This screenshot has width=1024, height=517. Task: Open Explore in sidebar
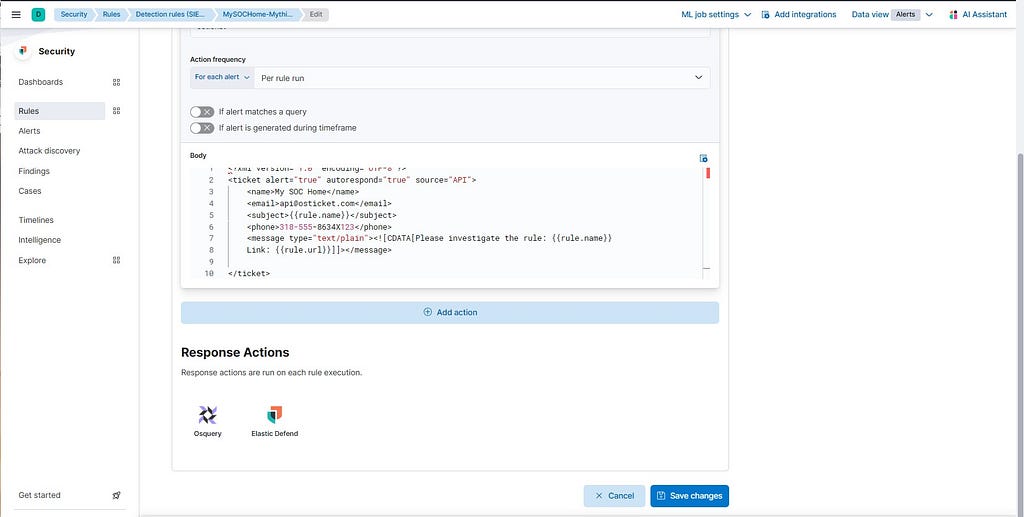[x=32, y=260]
